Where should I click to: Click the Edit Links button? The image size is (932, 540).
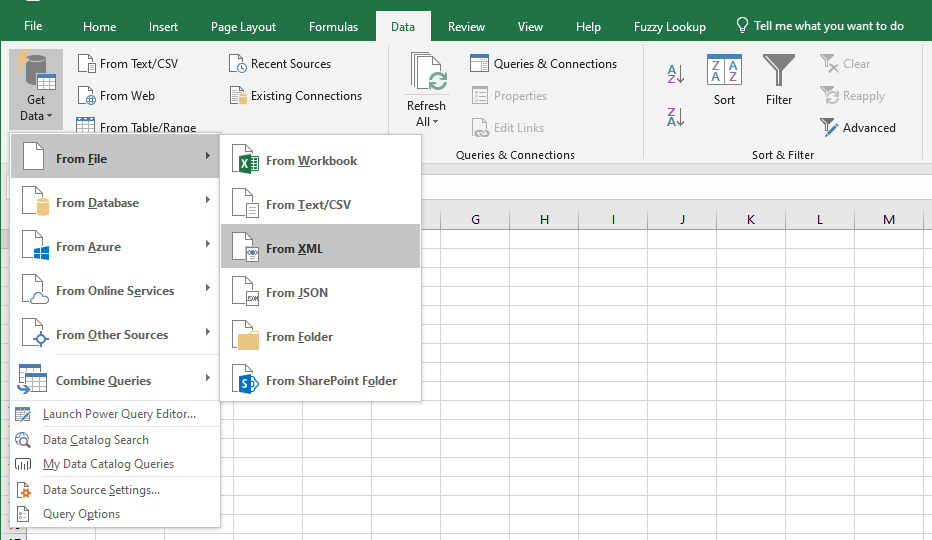[508, 128]
